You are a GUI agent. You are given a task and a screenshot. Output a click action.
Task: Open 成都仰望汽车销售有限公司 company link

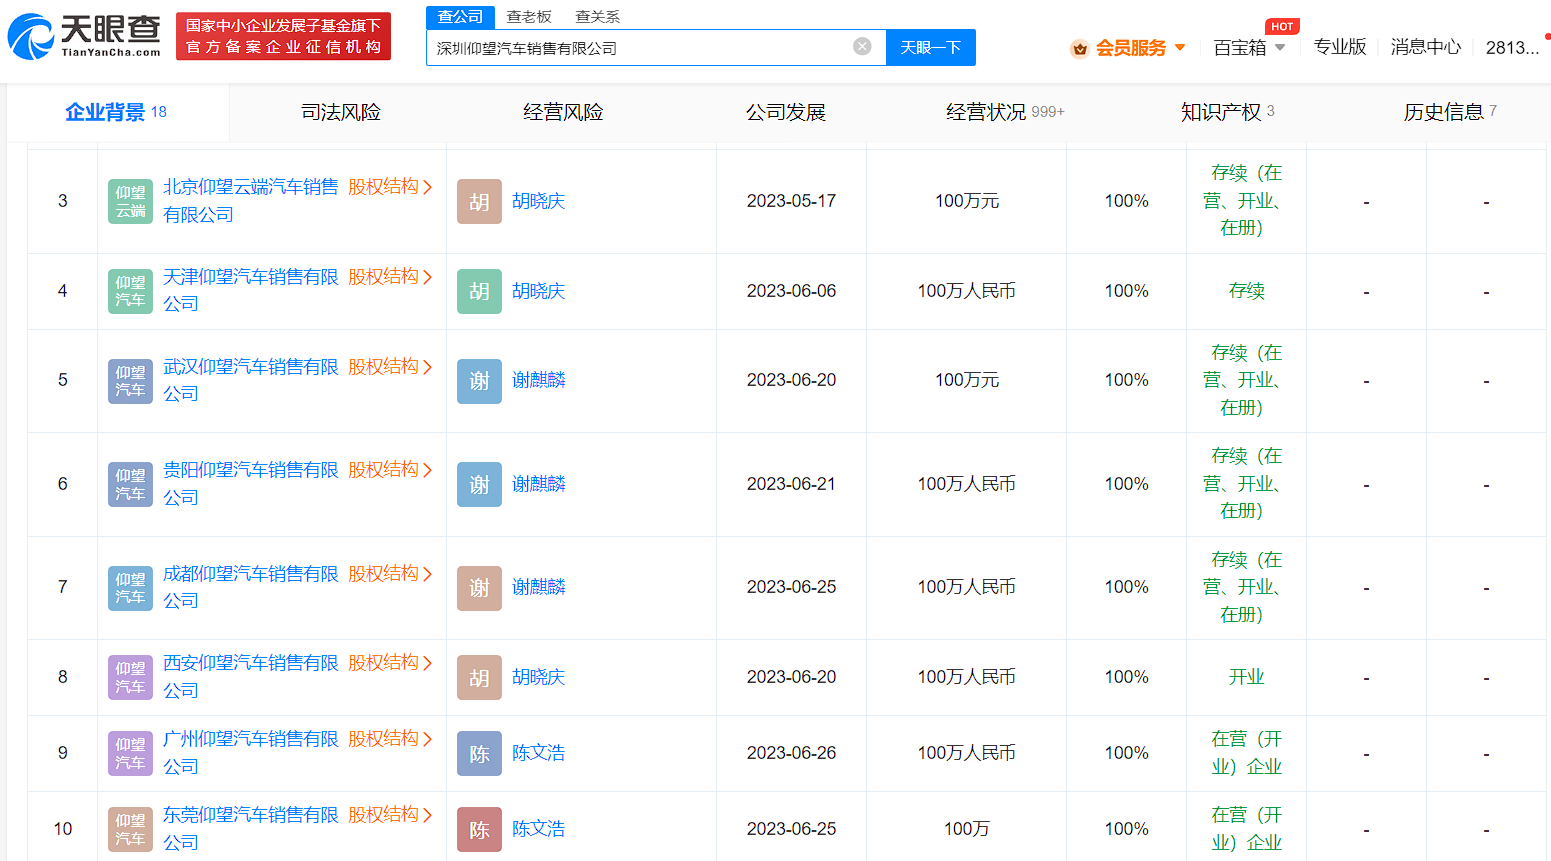[x=251, y=587]
